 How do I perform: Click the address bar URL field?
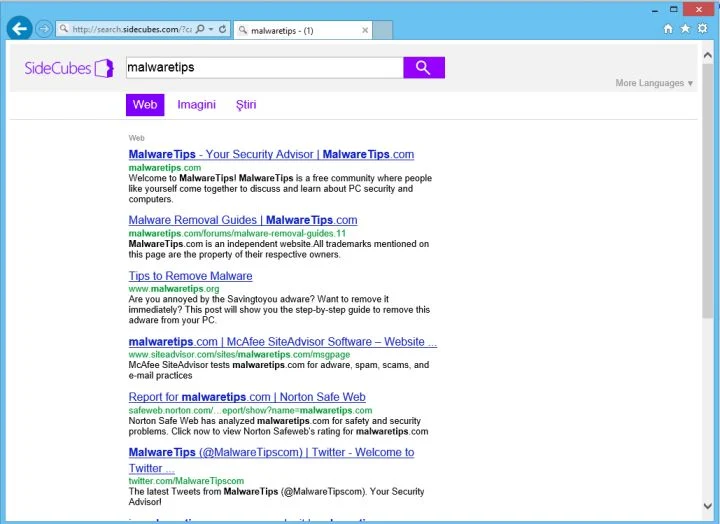click(131, 29)
